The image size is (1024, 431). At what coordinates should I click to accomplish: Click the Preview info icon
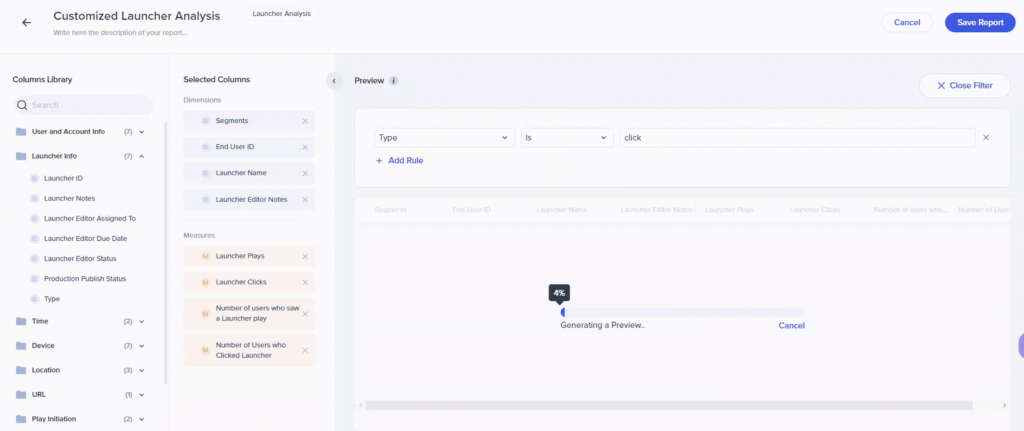pyautogui.click(x=394, y=81)
